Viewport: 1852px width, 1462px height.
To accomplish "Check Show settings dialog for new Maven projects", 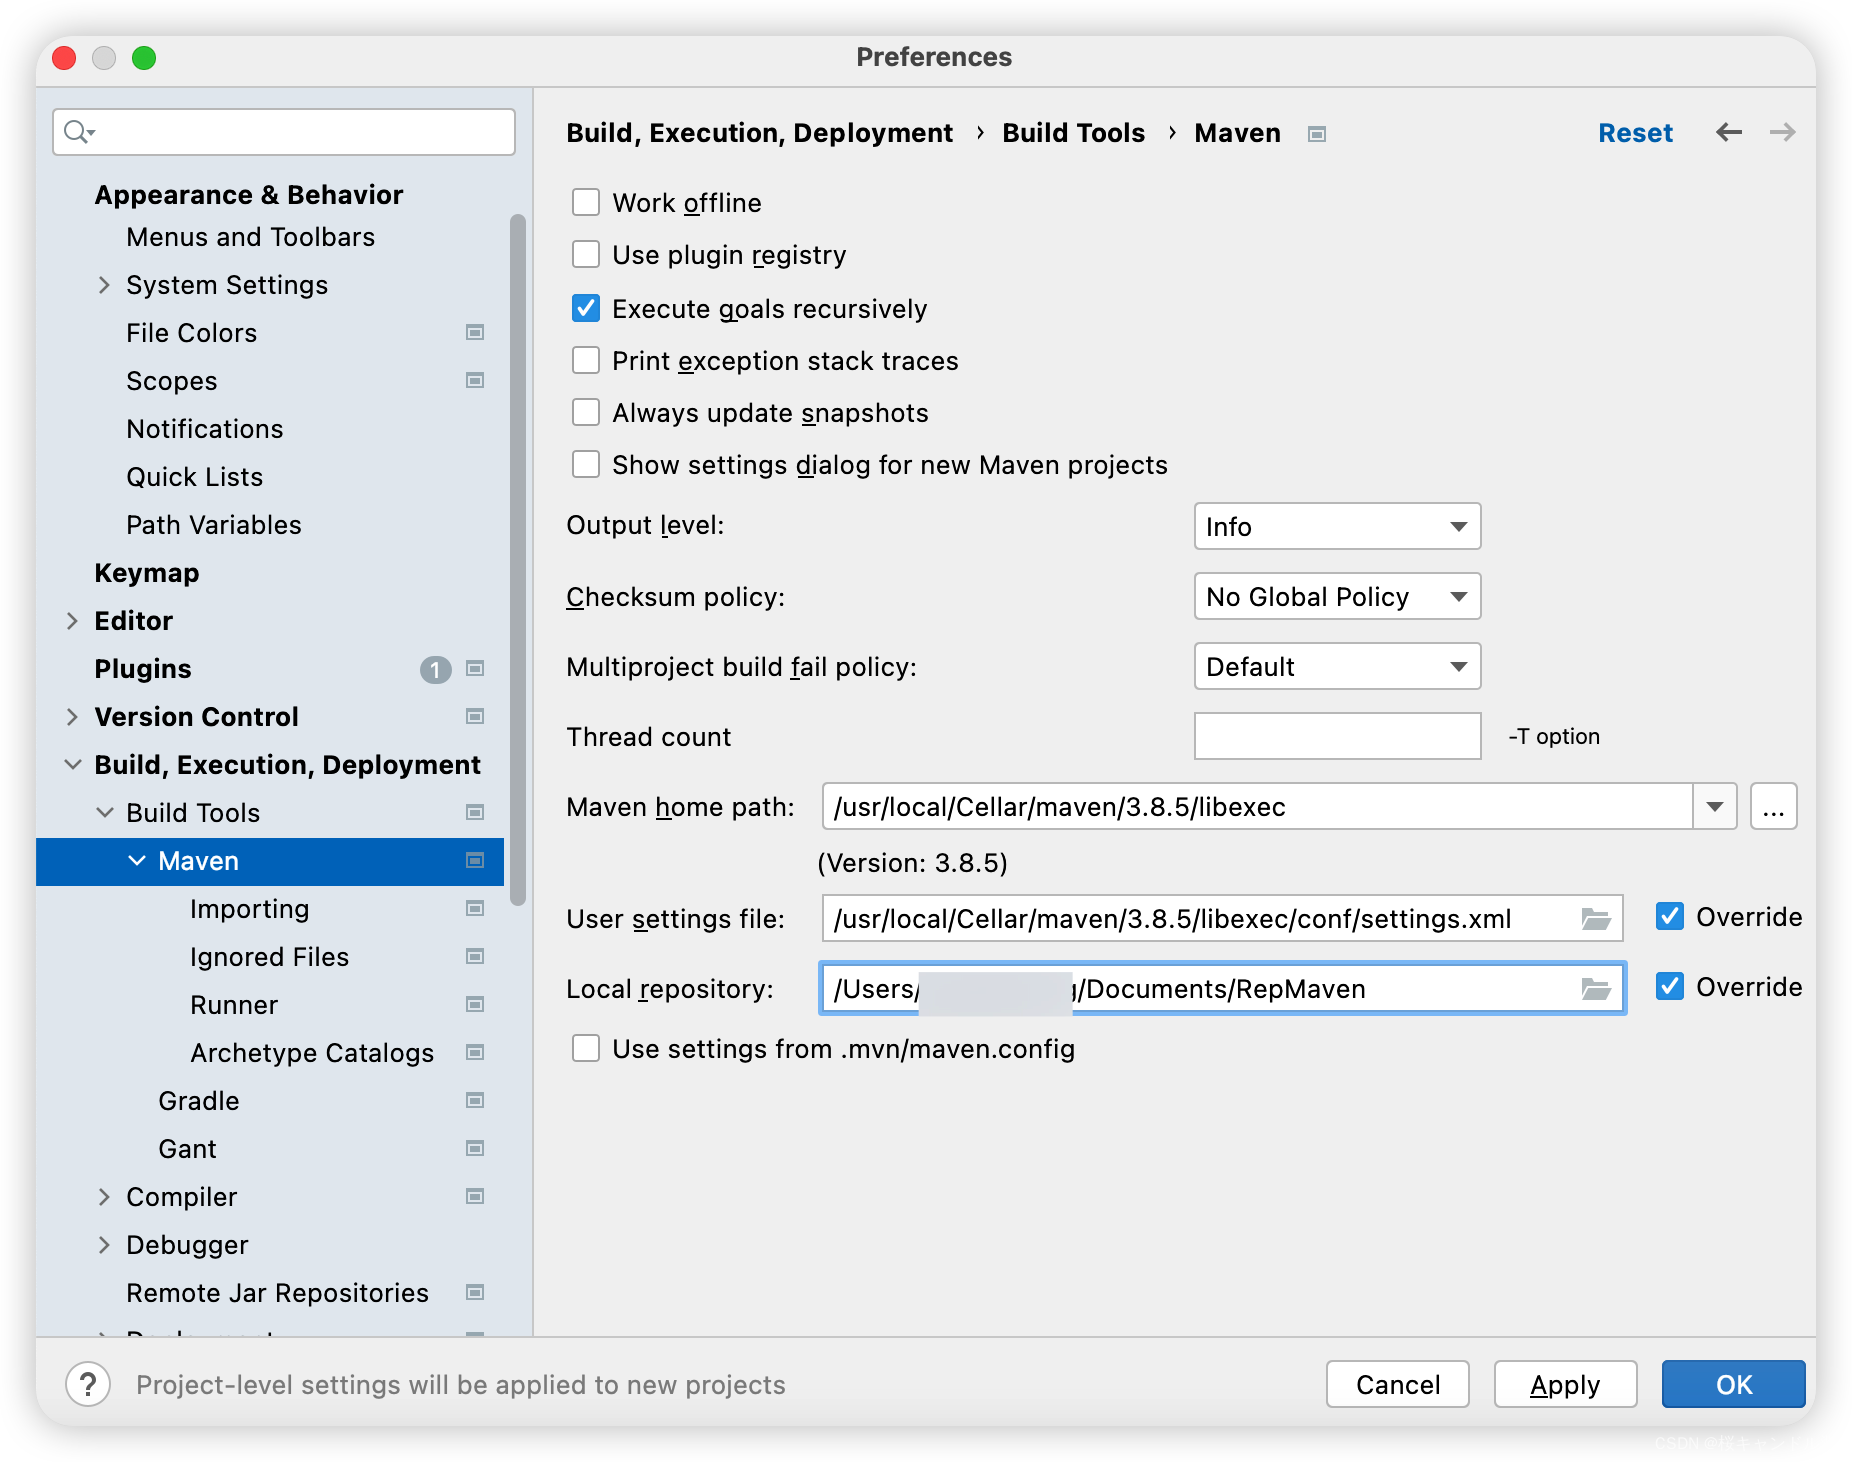I will click(x=586, y=464).
